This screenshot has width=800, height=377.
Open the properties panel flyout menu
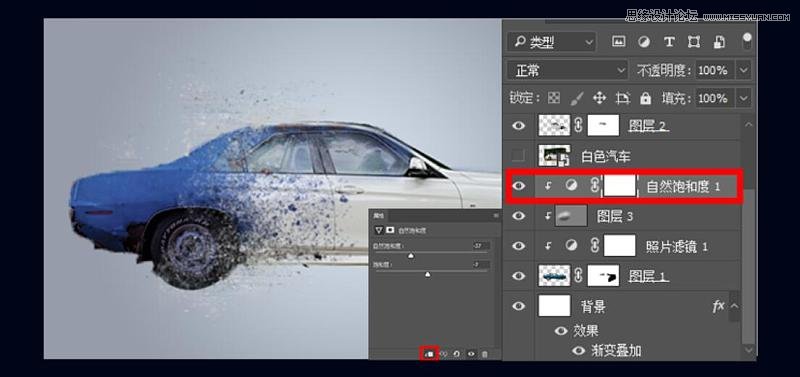(x=495, y=216)
